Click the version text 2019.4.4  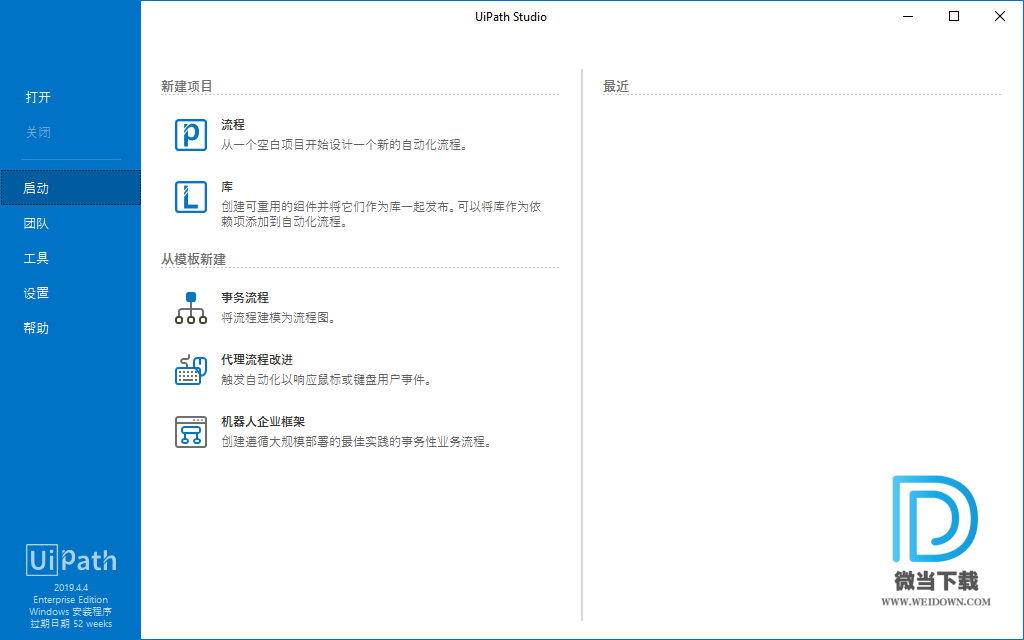(x=71, y=588)
